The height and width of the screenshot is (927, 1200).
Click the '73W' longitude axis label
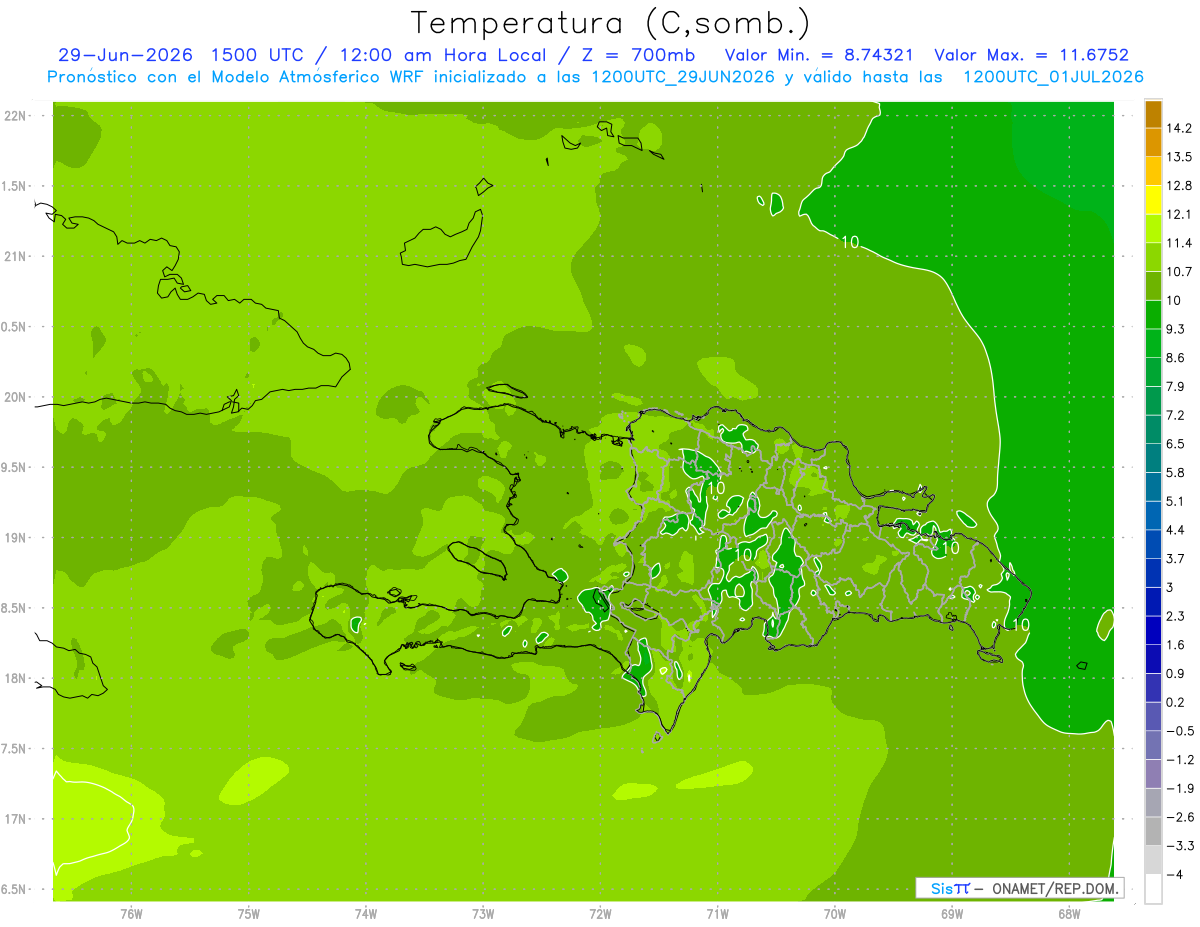[x=483, y=914]
